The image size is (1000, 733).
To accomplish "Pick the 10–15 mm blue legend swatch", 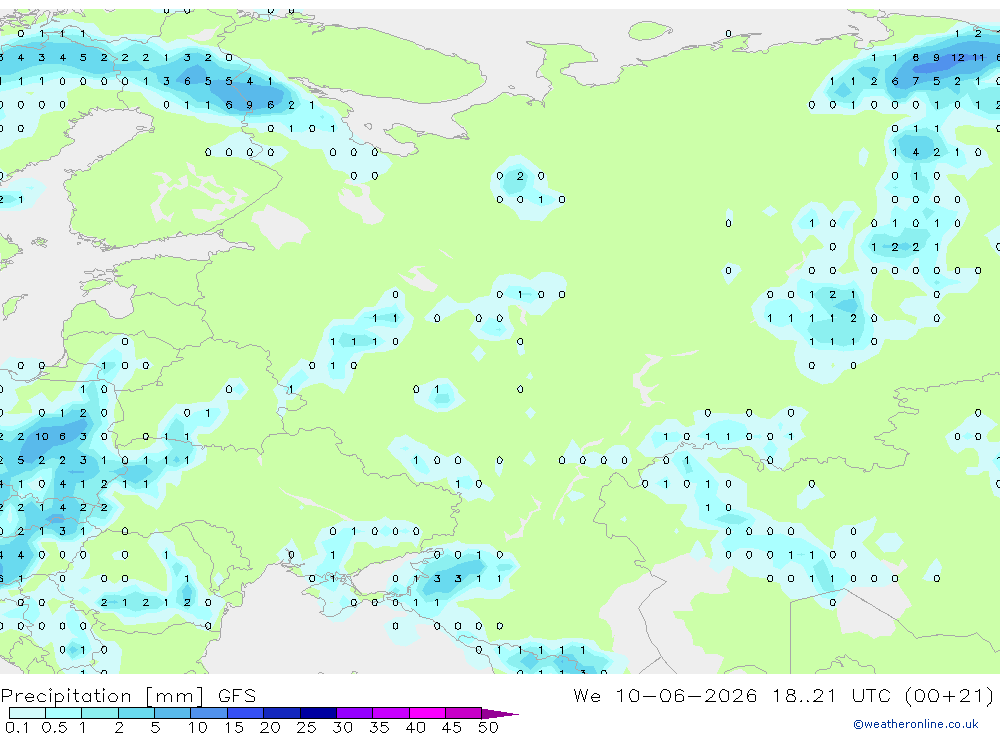I will (209, 713).
